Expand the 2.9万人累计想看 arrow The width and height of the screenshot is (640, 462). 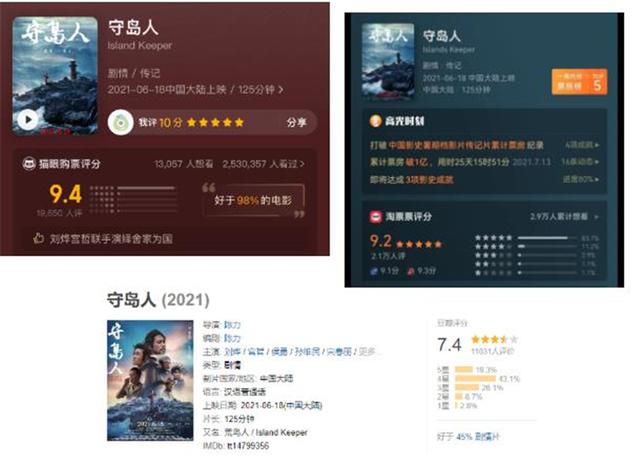click(x=596, y=217)
